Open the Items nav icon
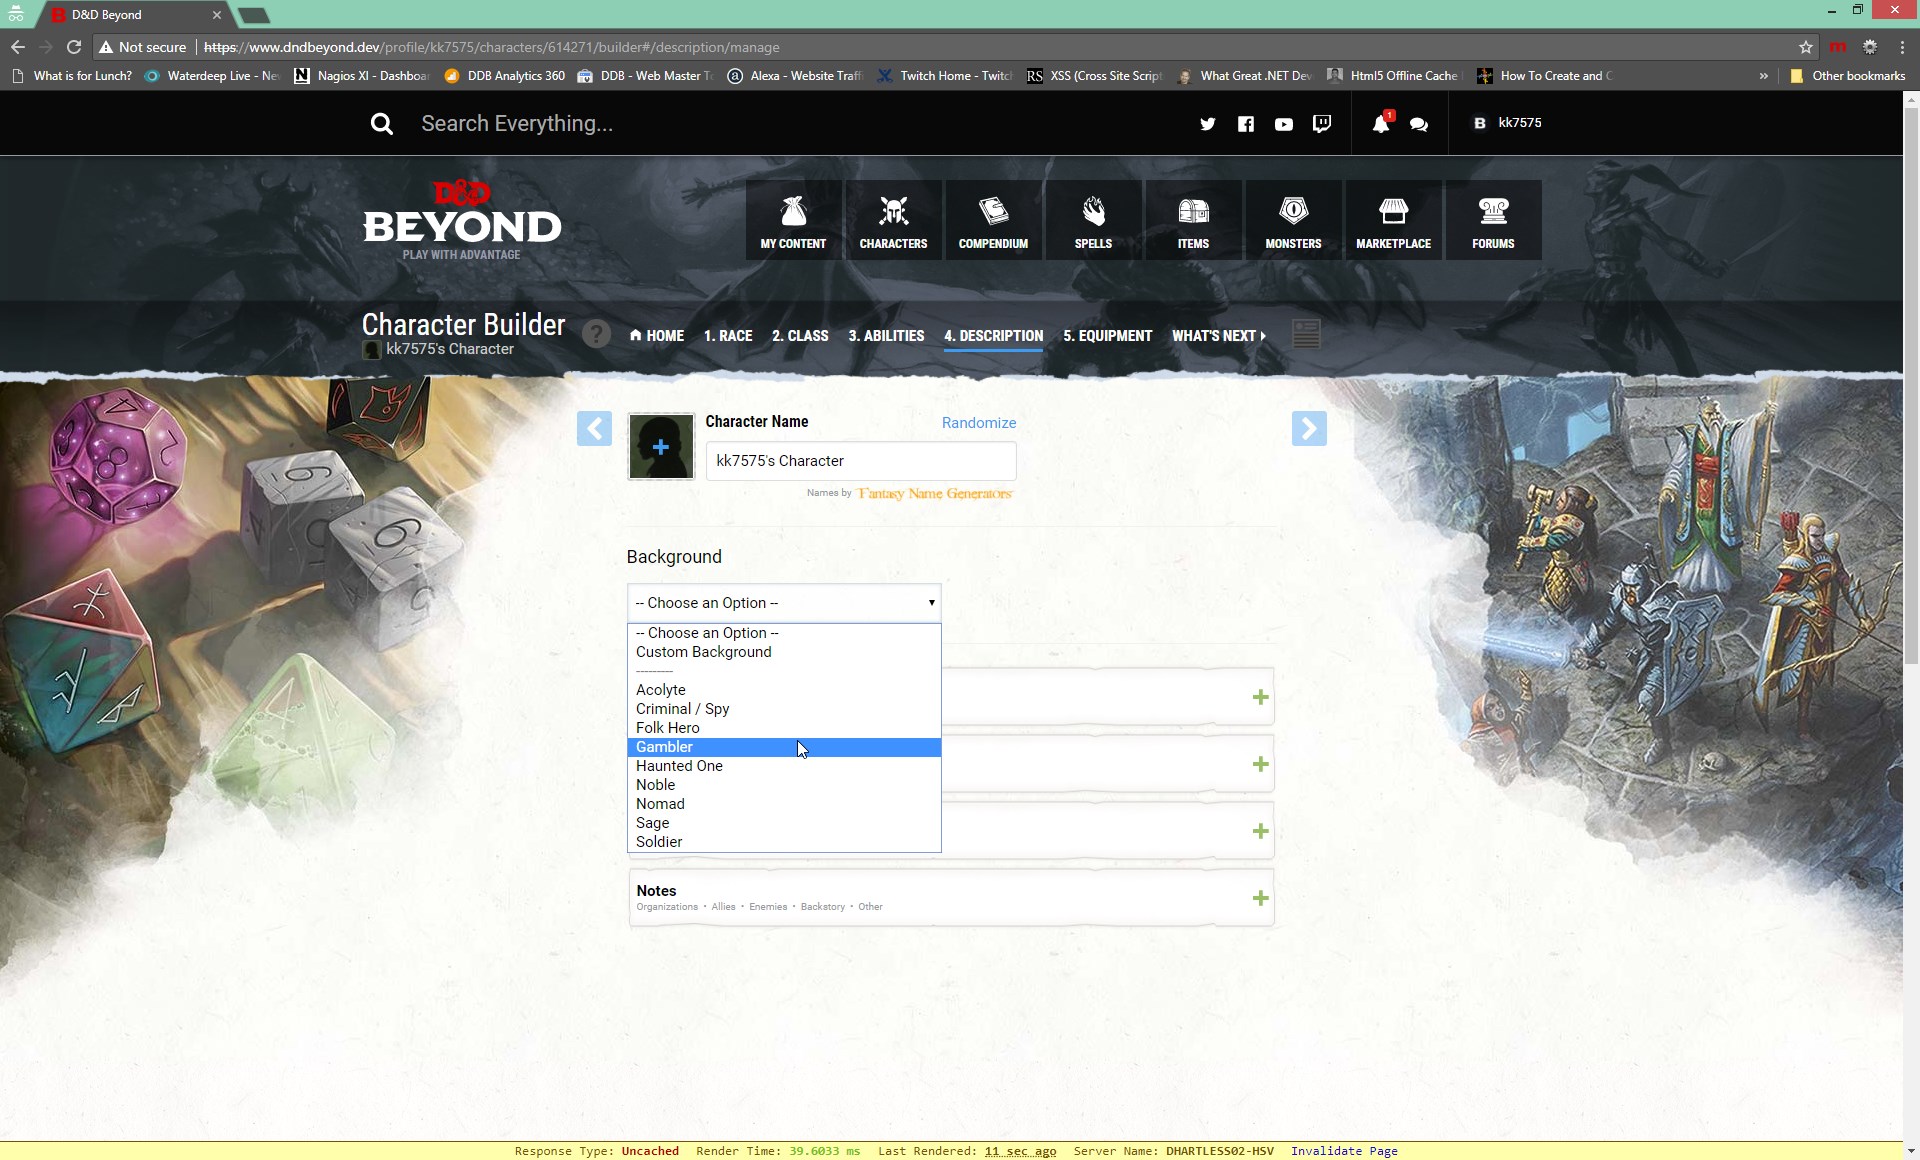Viewport: 1920px width, 1160px height. point(1193,220)
